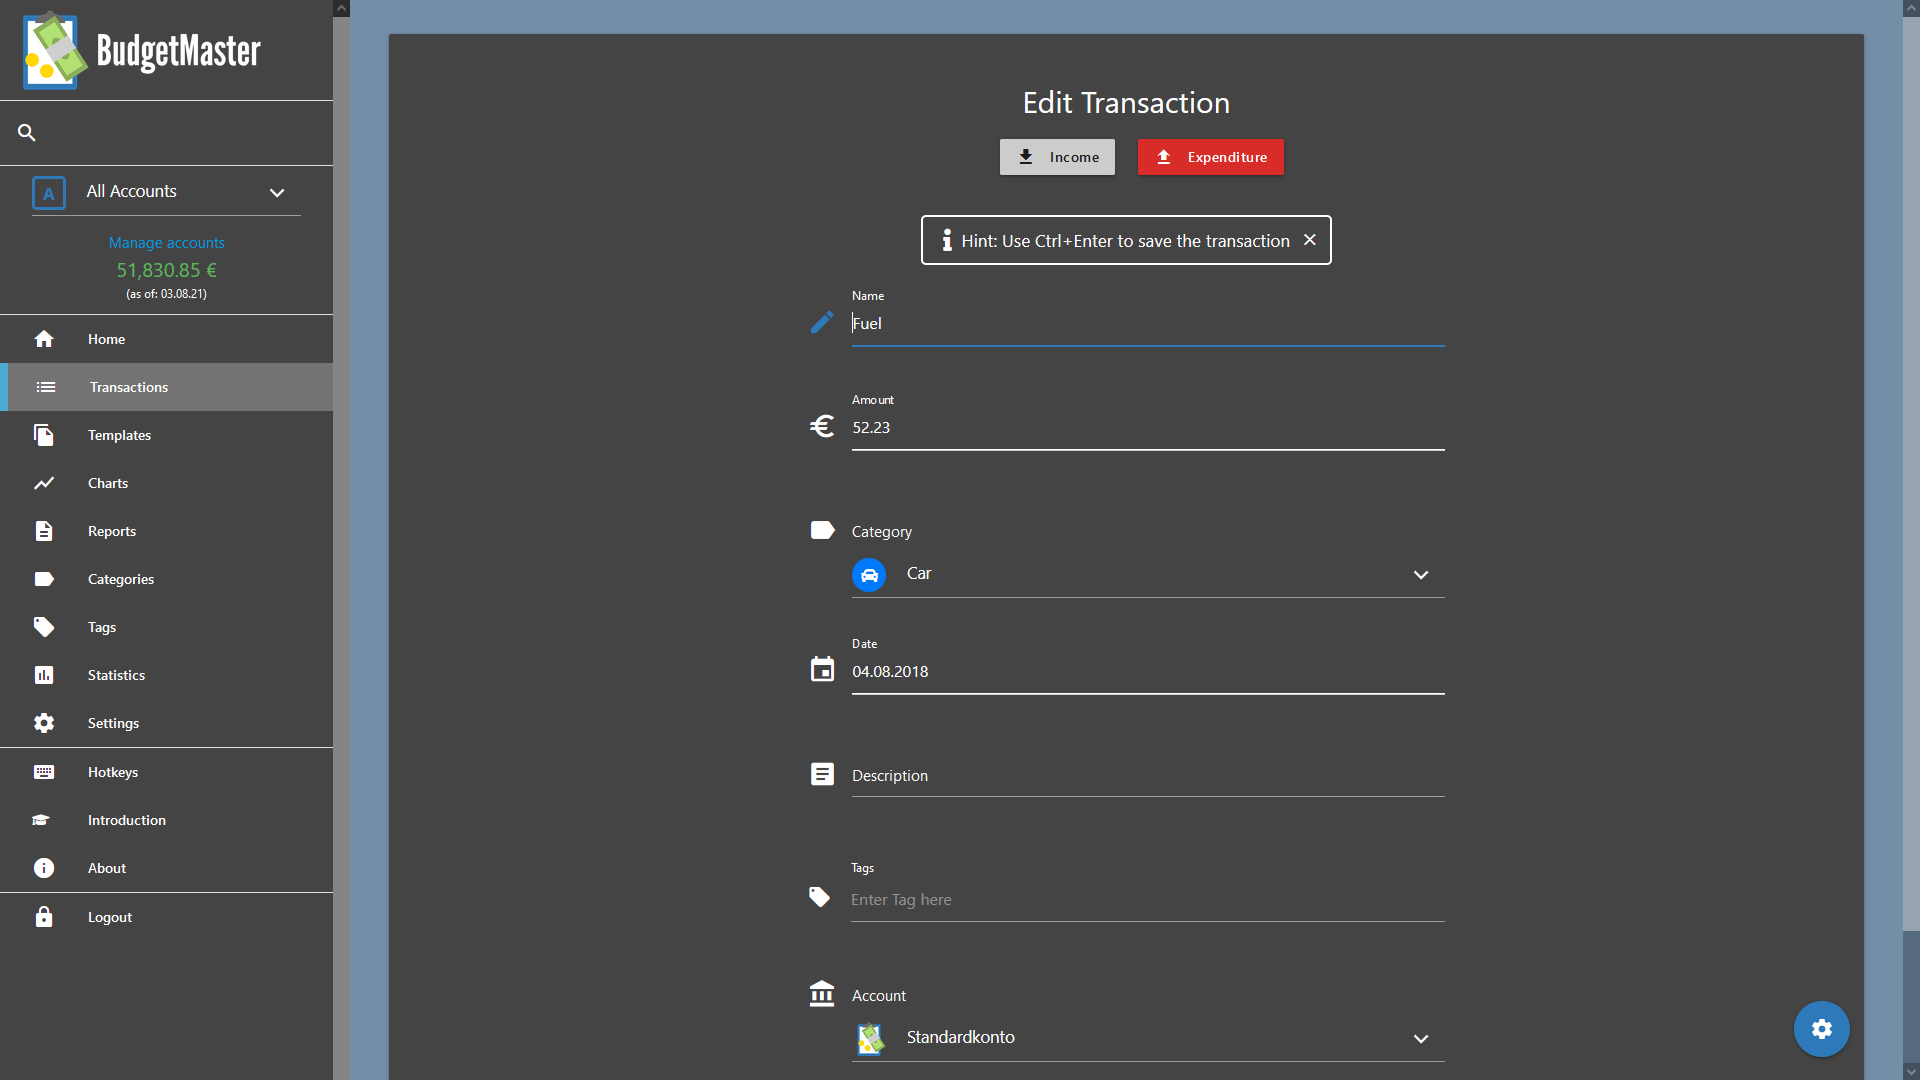
Task: Click the Category label icon in form
Action: 822,530
